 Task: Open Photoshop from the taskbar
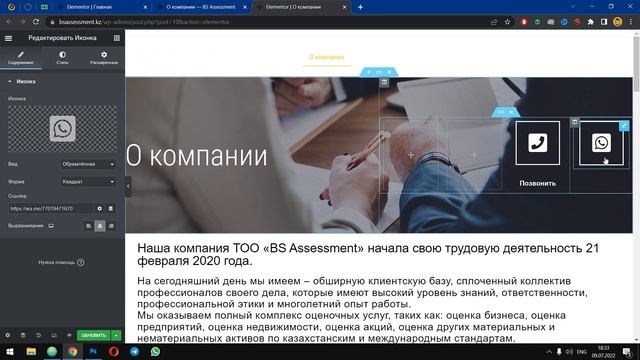click(93, 351)
